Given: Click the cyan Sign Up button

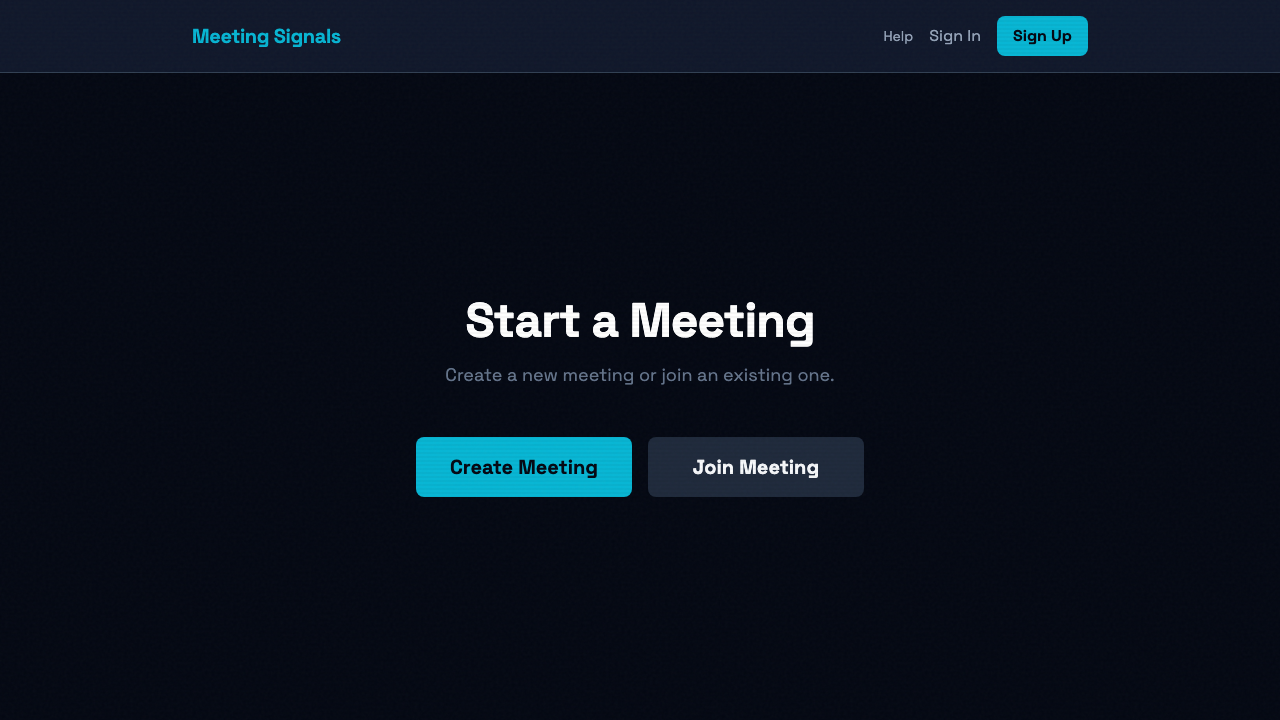Looking at the screenshot, I should [1042, 36].
